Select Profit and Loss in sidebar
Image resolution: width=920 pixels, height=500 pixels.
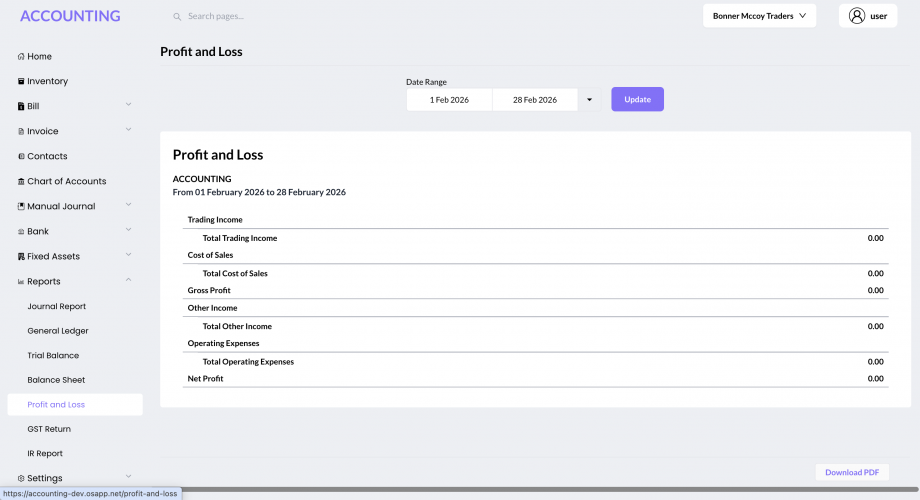(75, 405)
